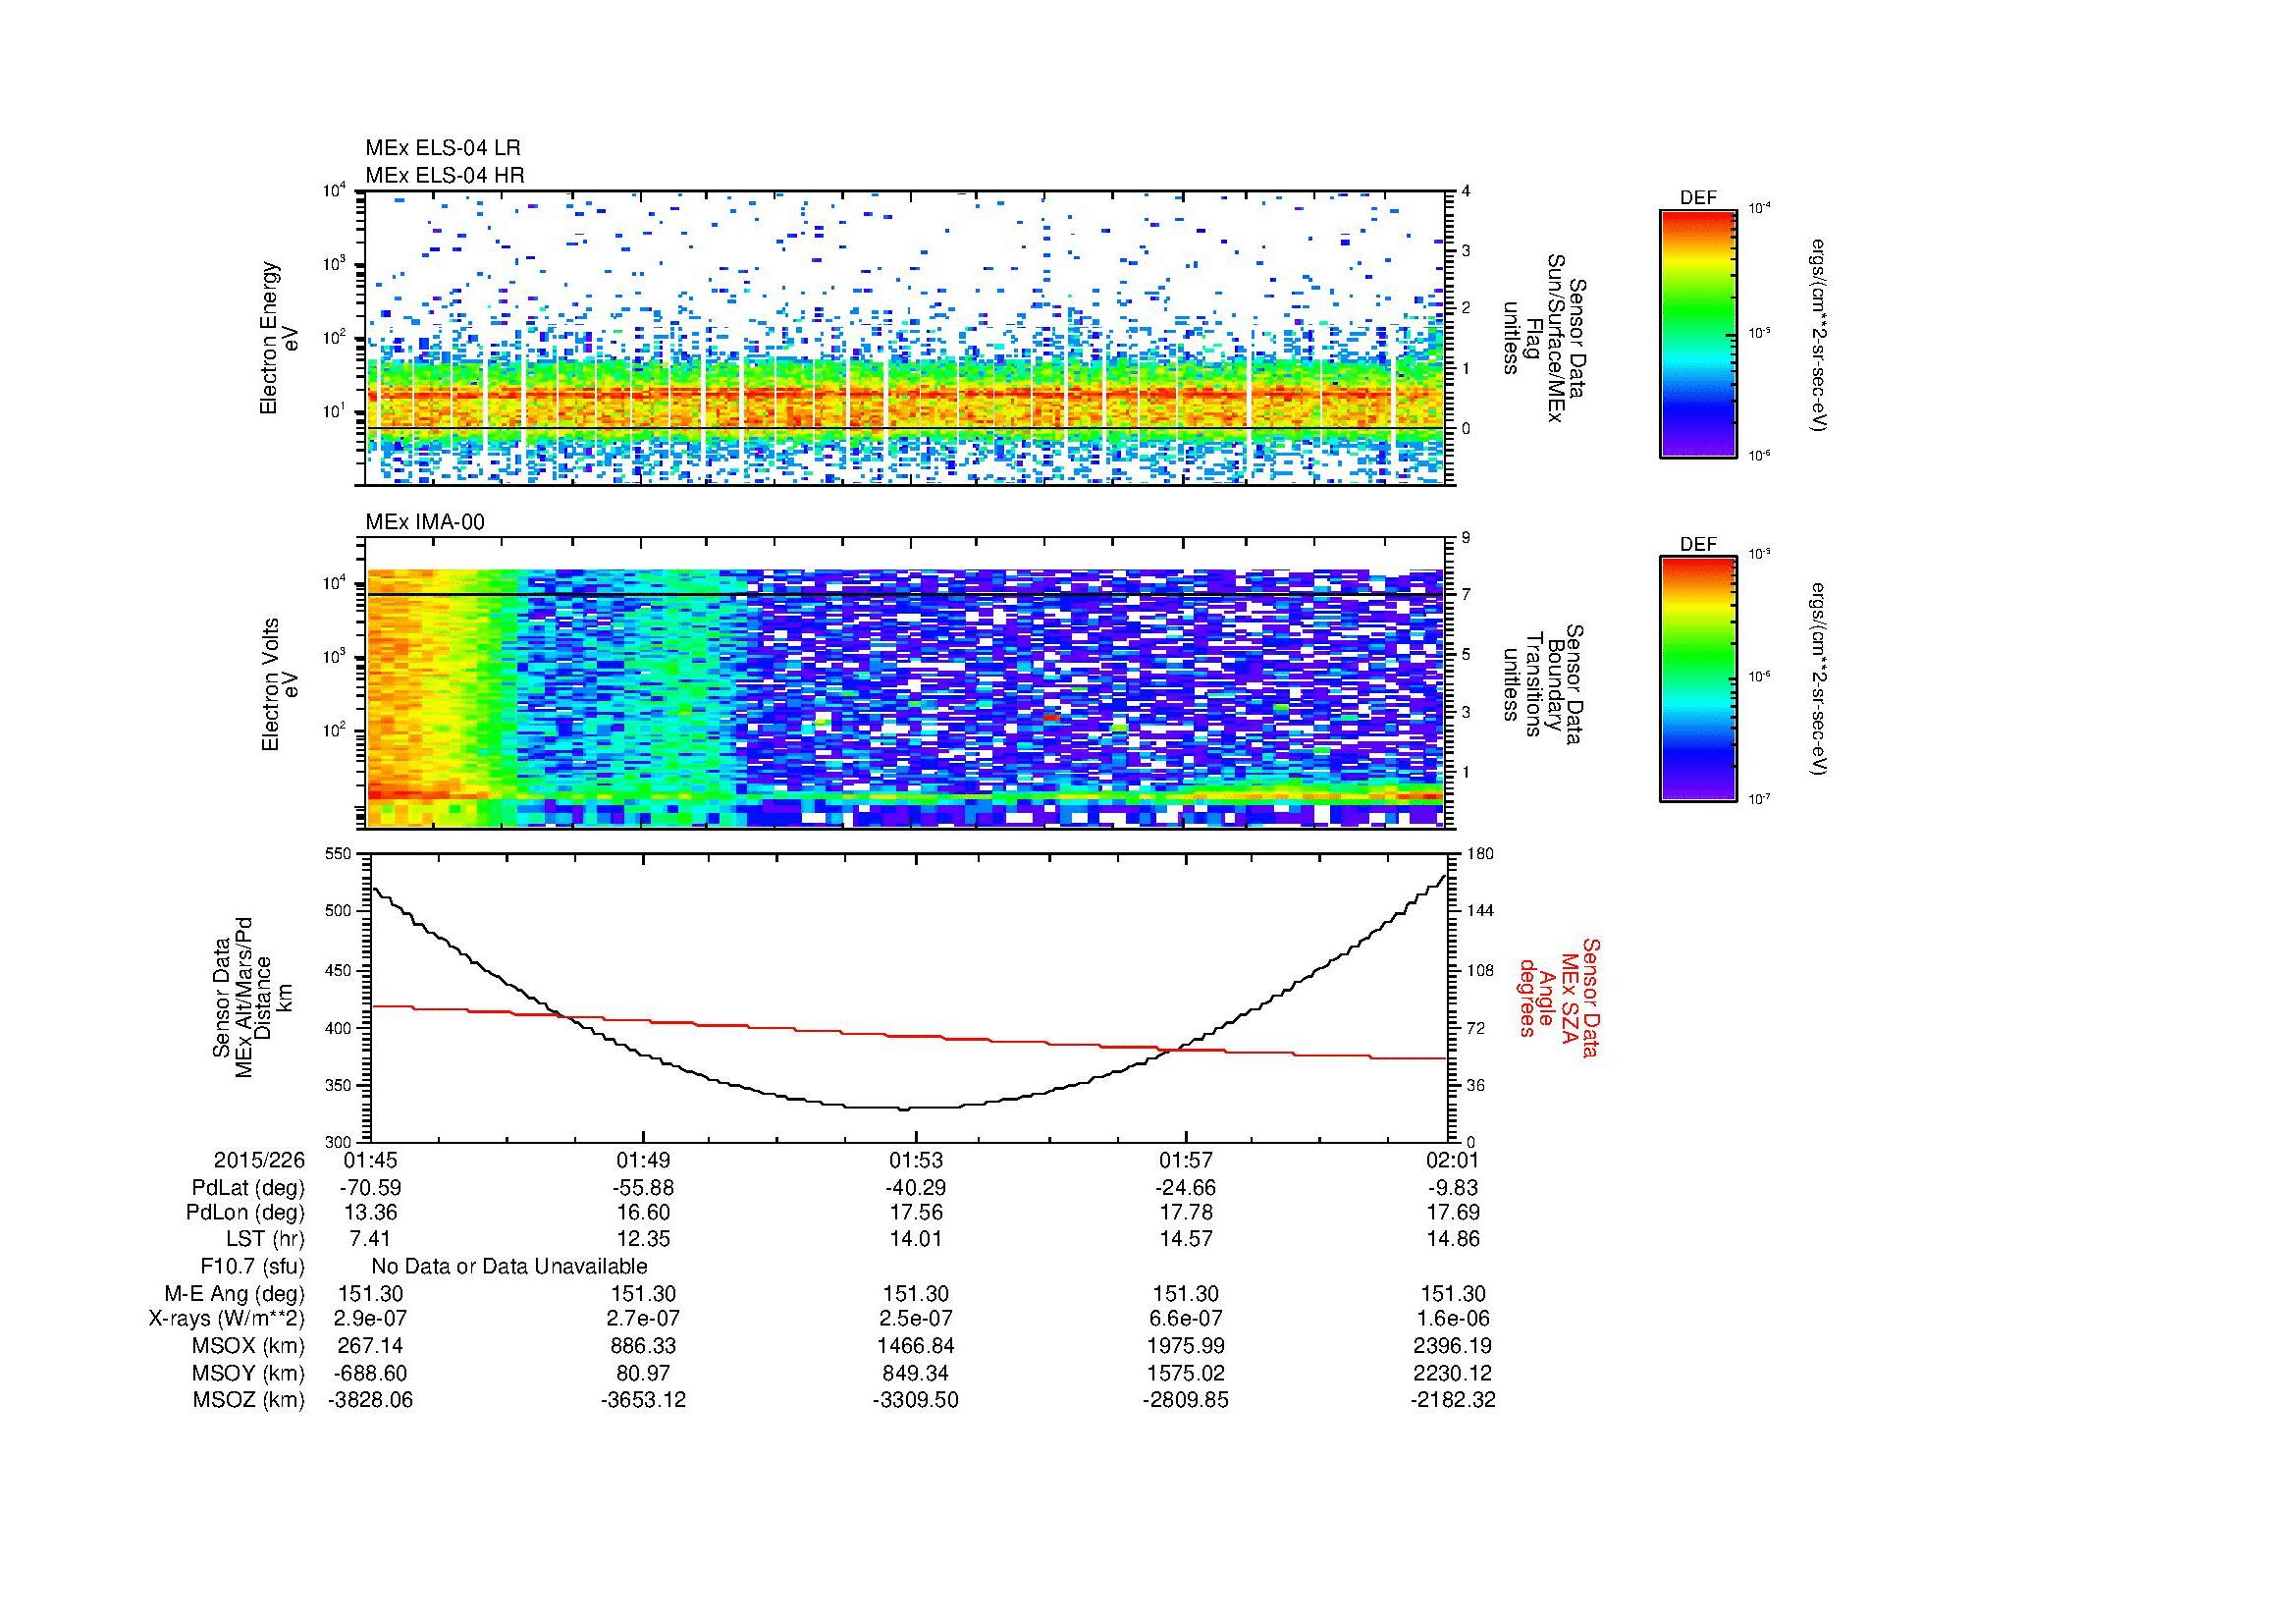The height and width of the screenshot is (1623, 2296).
Task: Click the 'PdLat (deg)' row label
Action: click(x=247, y=1188)
